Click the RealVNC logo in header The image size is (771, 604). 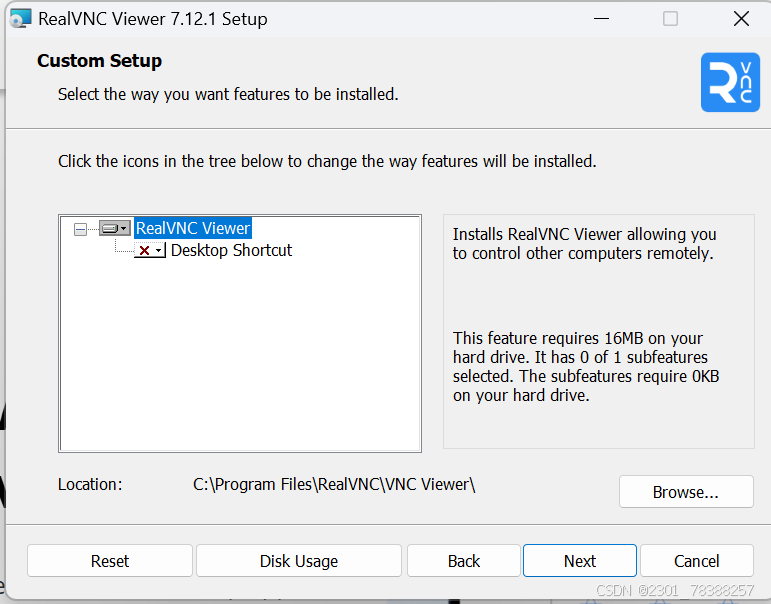pos(730,82)
